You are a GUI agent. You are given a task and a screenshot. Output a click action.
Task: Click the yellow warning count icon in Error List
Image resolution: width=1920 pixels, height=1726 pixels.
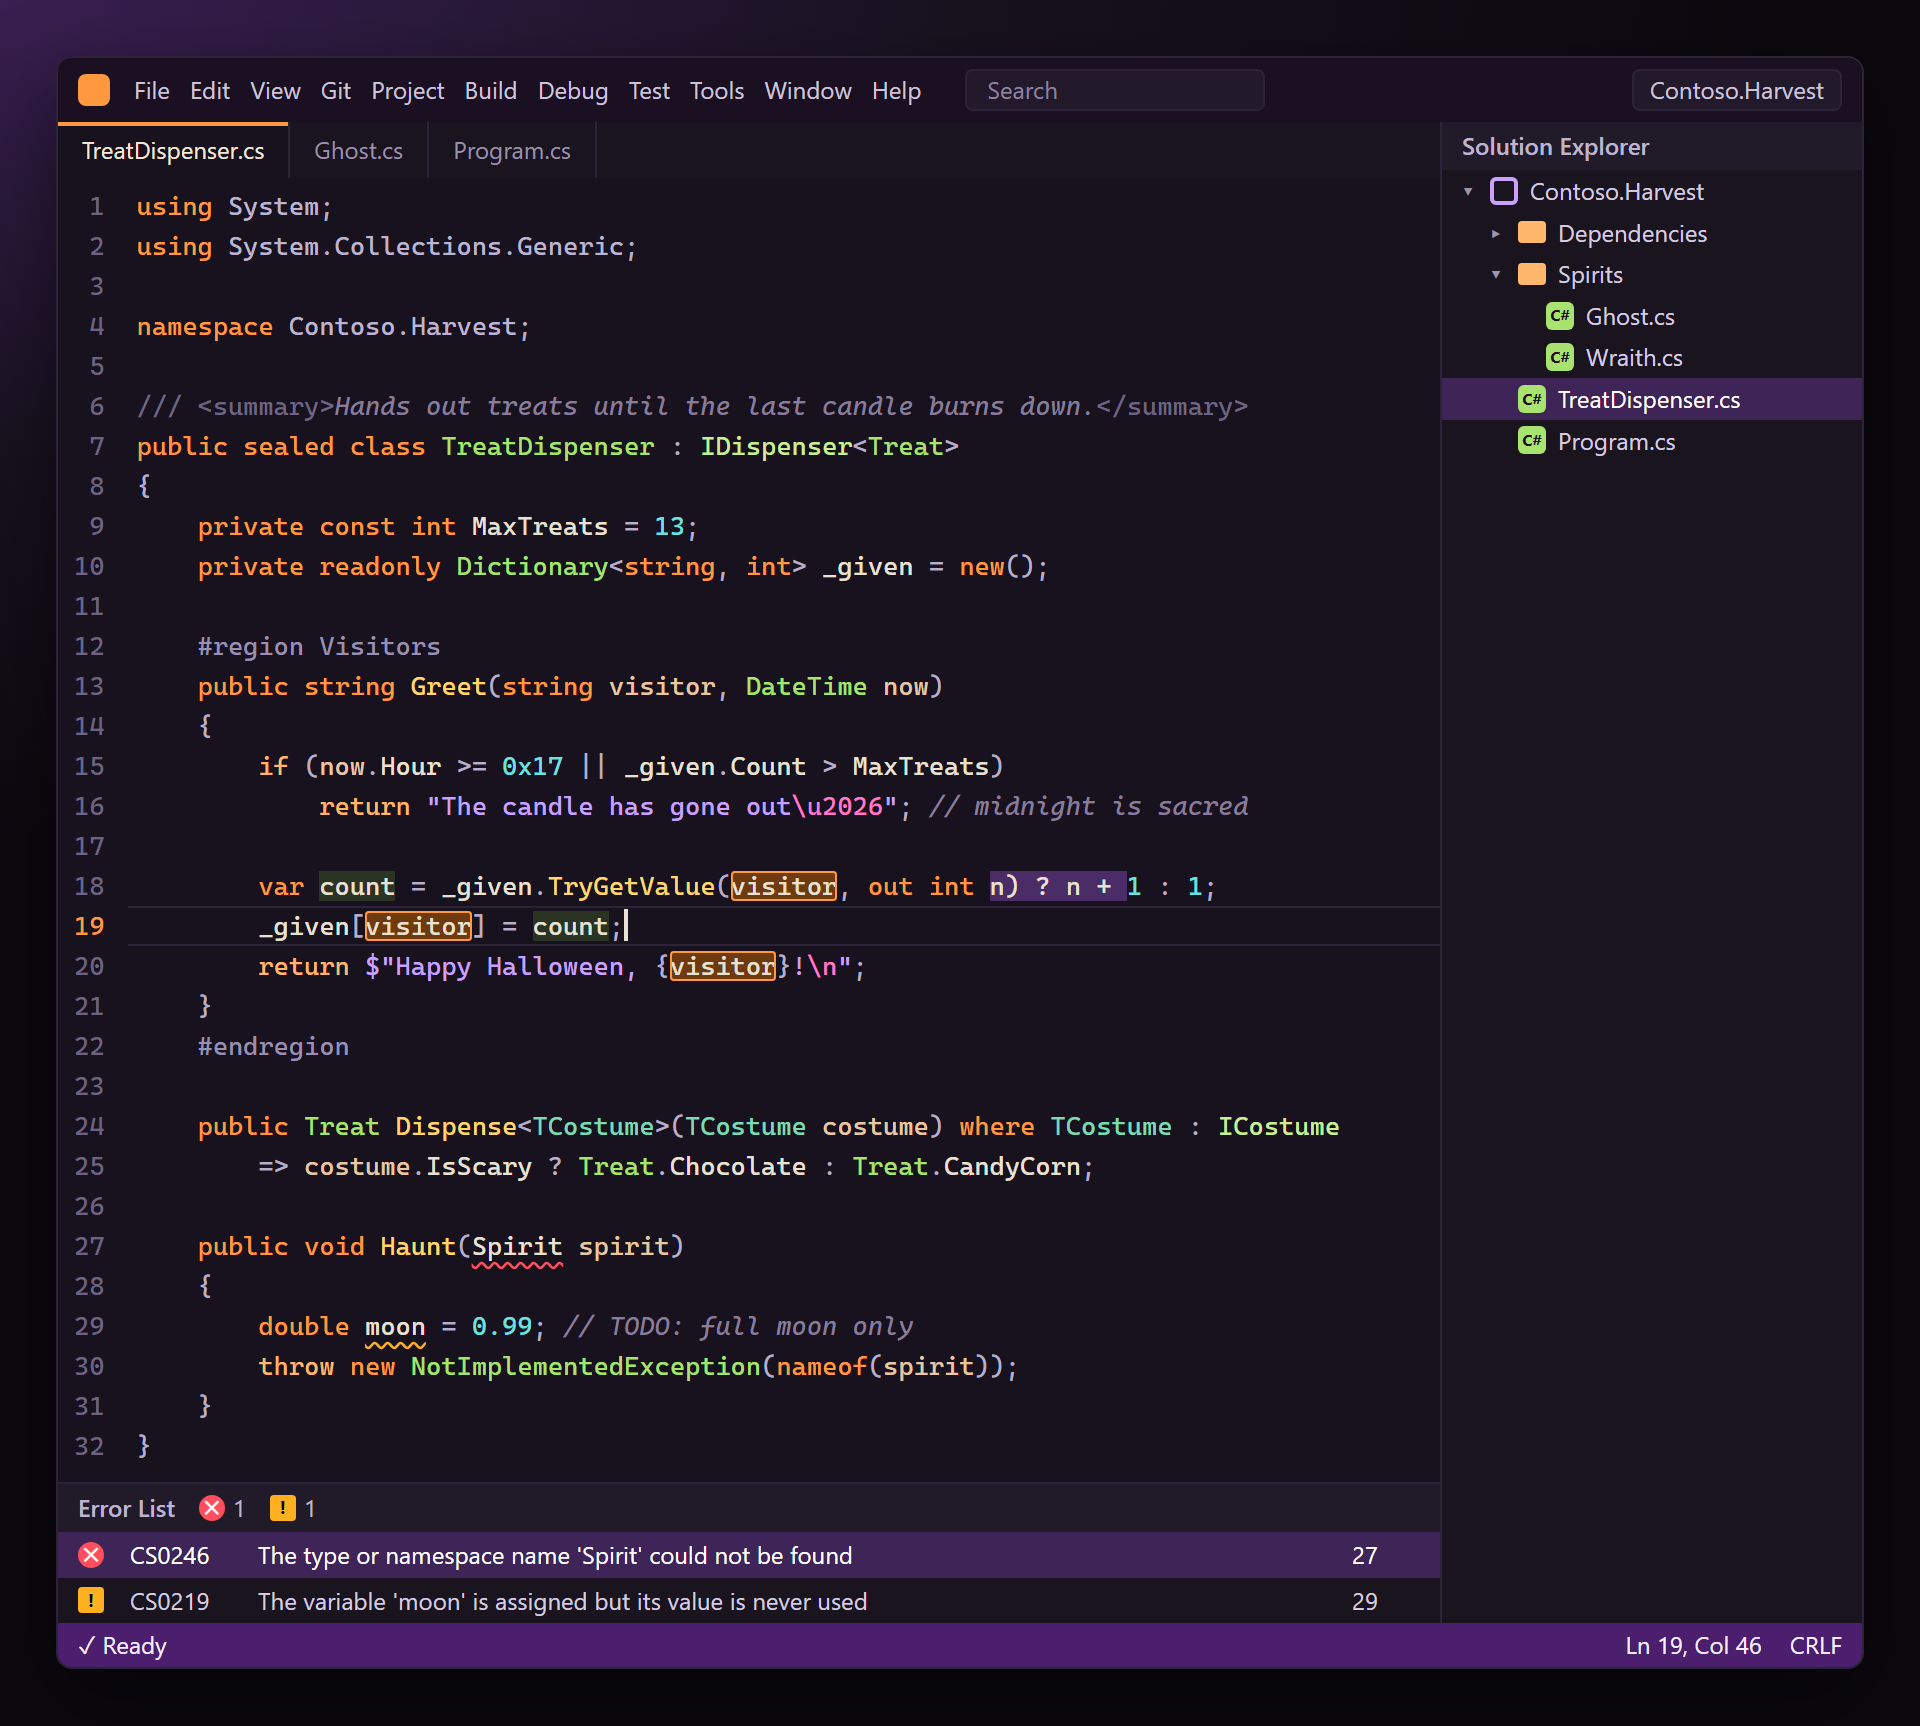click(283, 1508)
